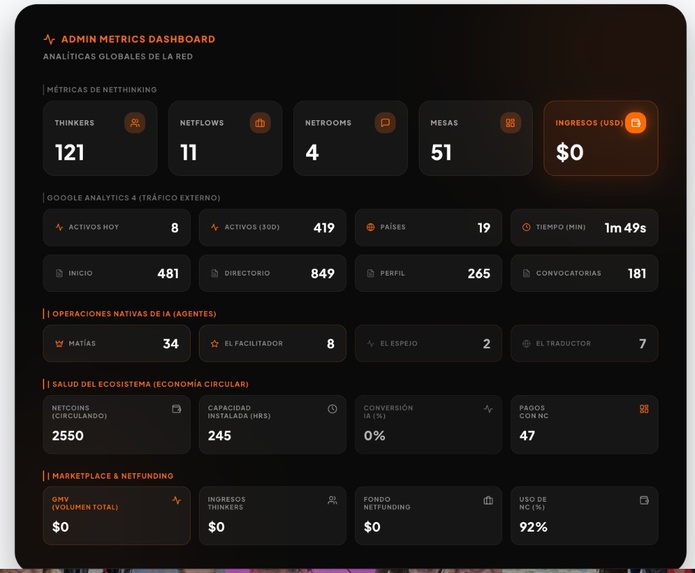
Task: Click the Países globe icon
Action: pyautogui.click(x=371, y=227)
